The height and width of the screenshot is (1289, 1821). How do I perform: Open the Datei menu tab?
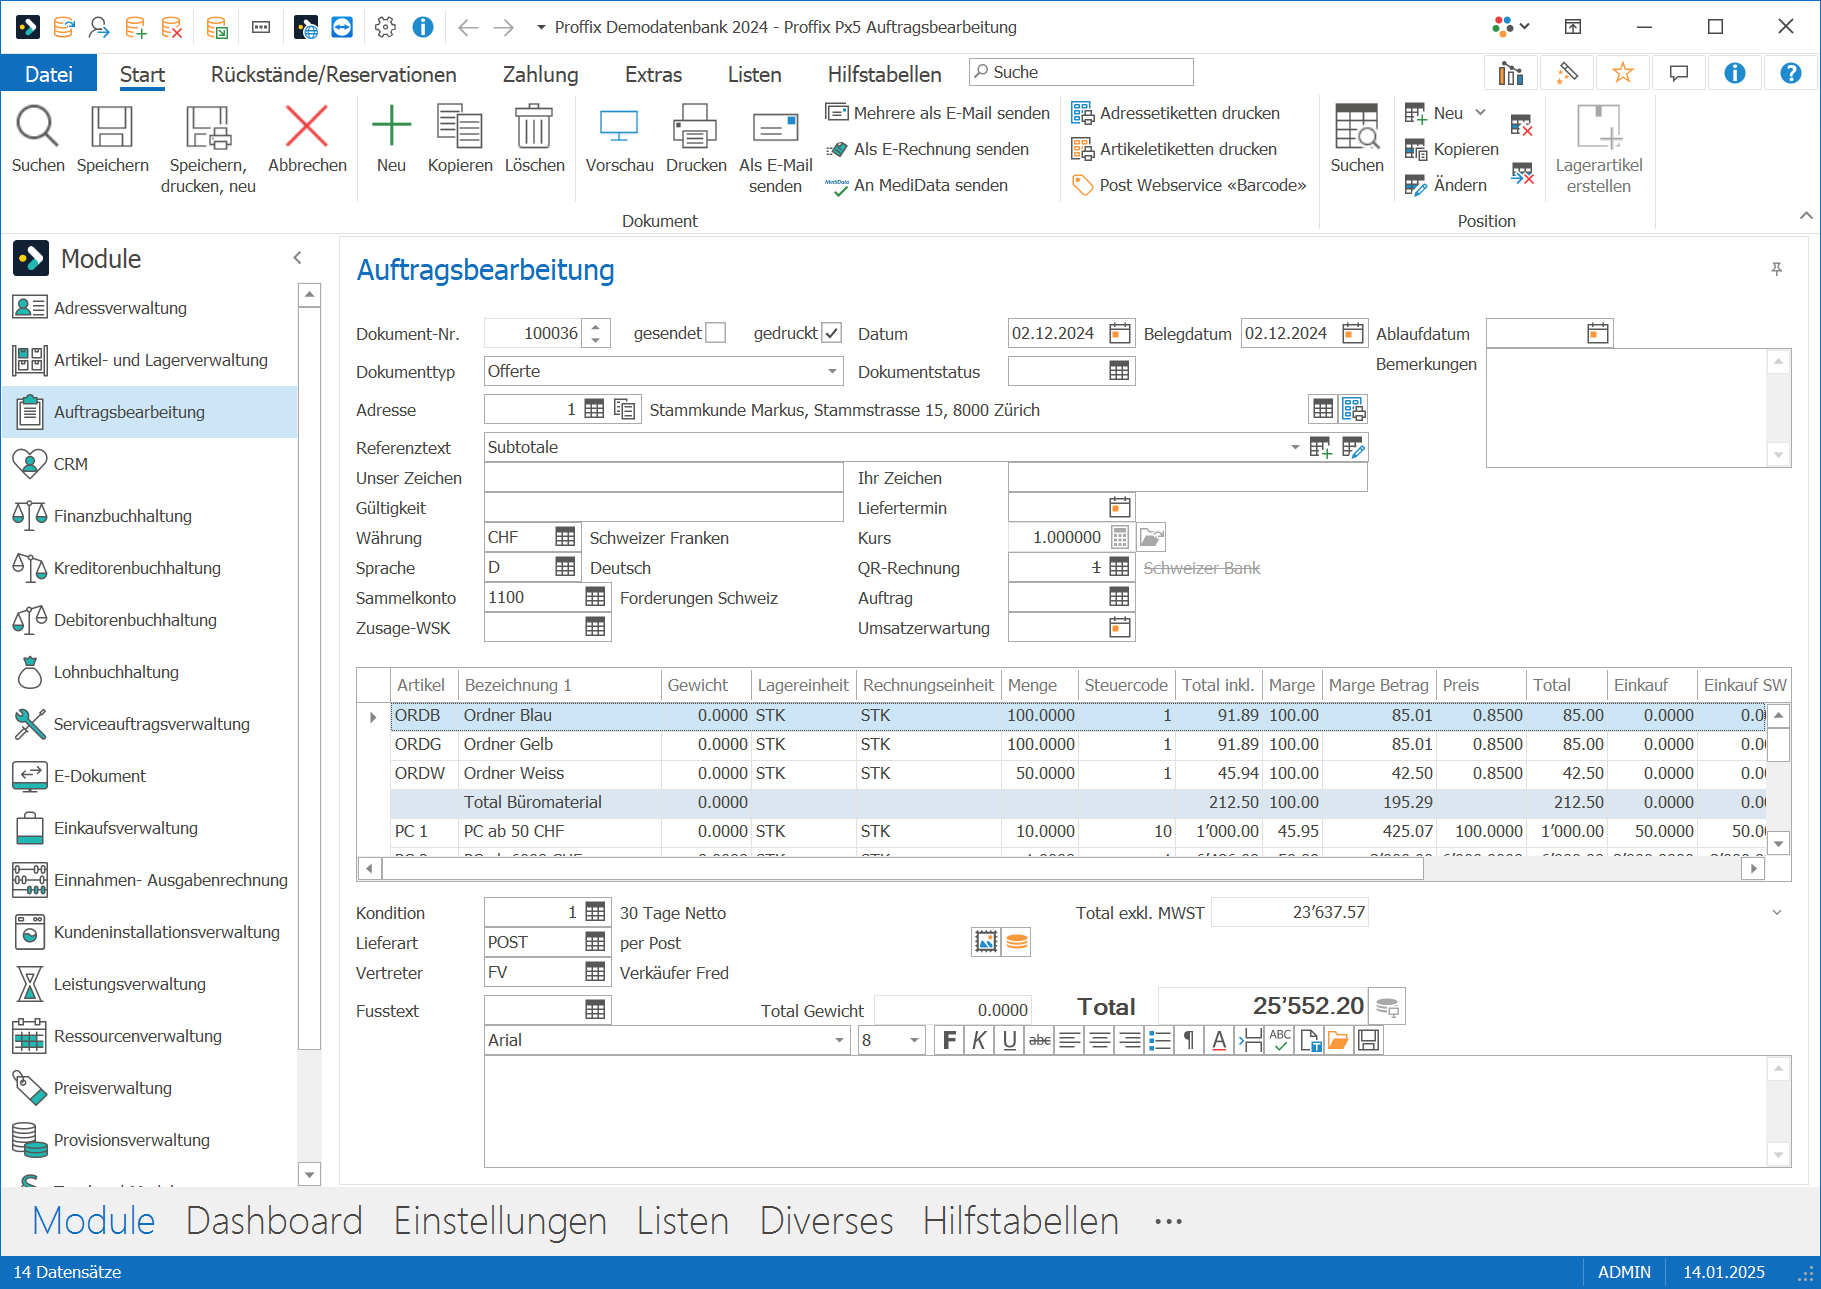click(49, 74)
